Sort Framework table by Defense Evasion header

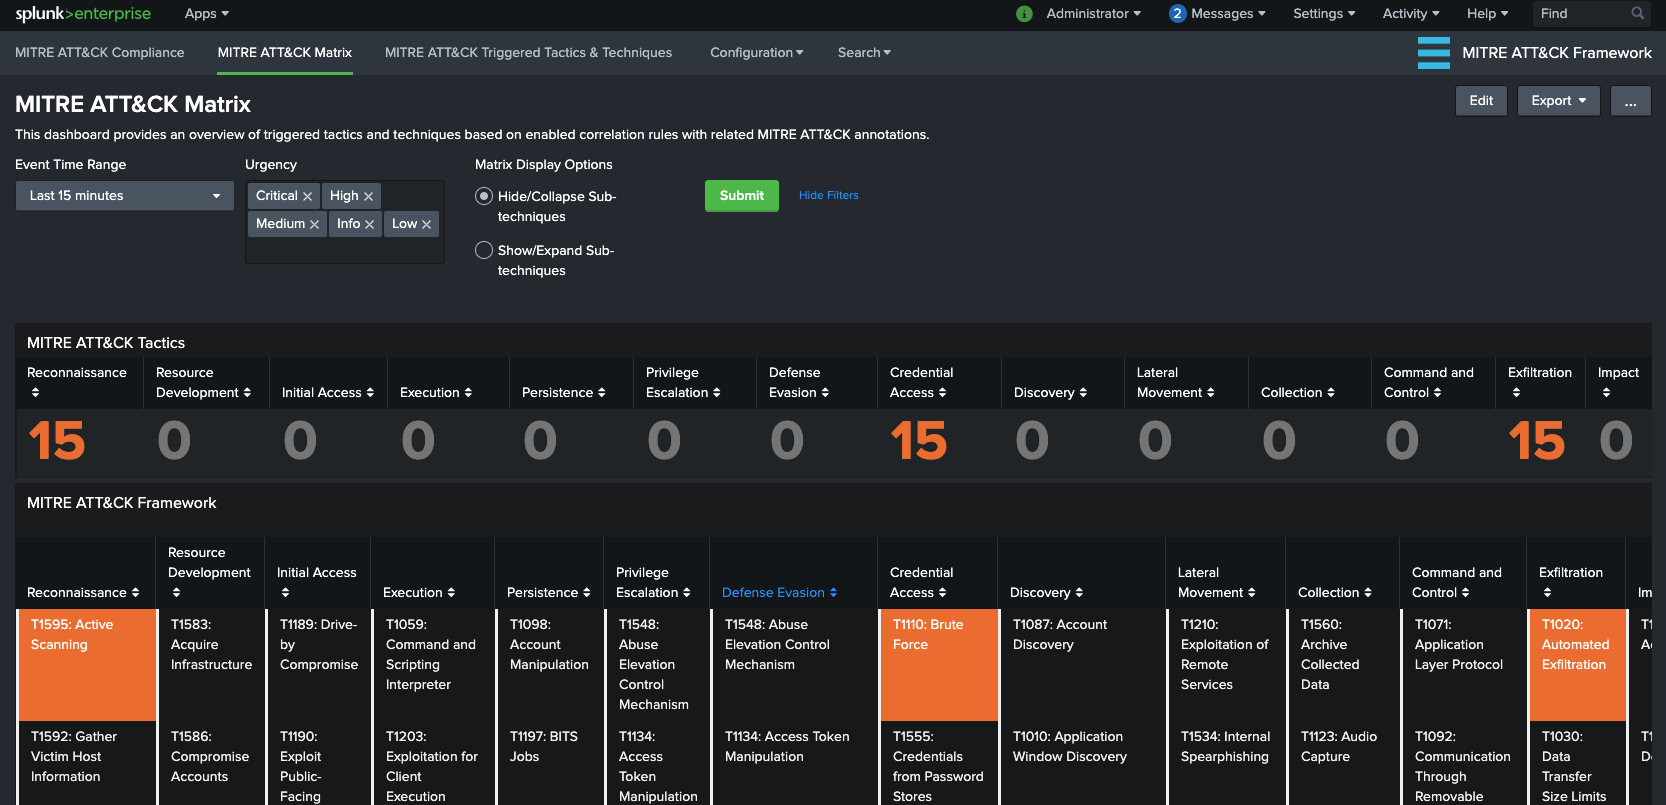pyautogui.click(x=779, y=593)
